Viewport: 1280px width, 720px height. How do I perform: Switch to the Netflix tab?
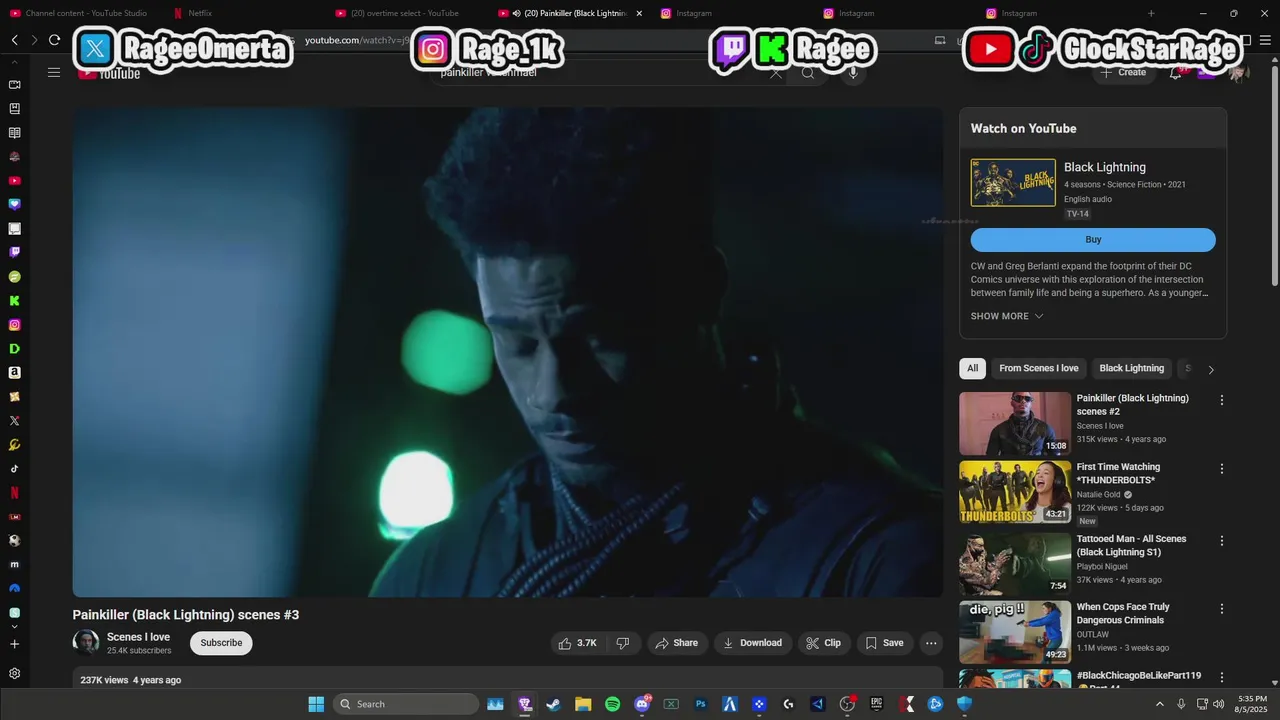[x=200, y=13]
